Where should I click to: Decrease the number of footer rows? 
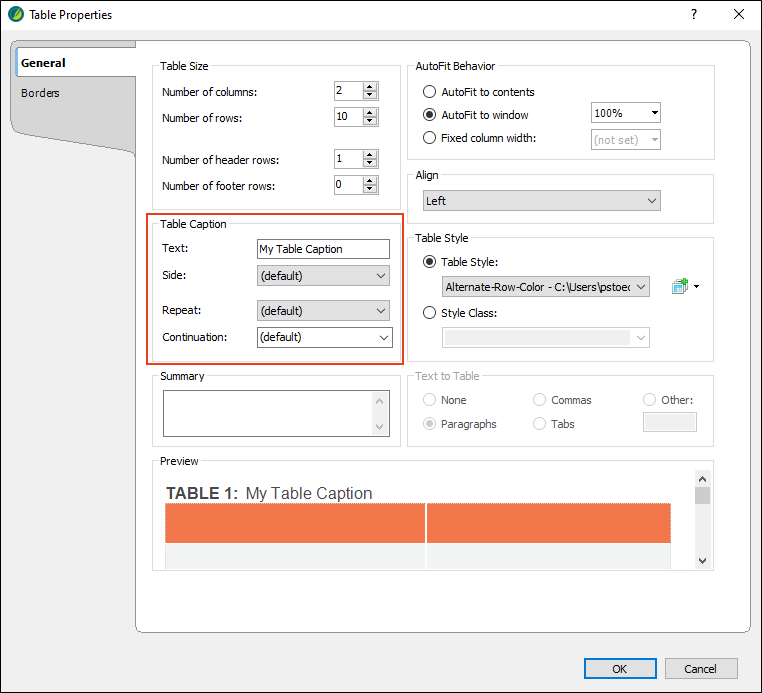(x=370, y=189)
